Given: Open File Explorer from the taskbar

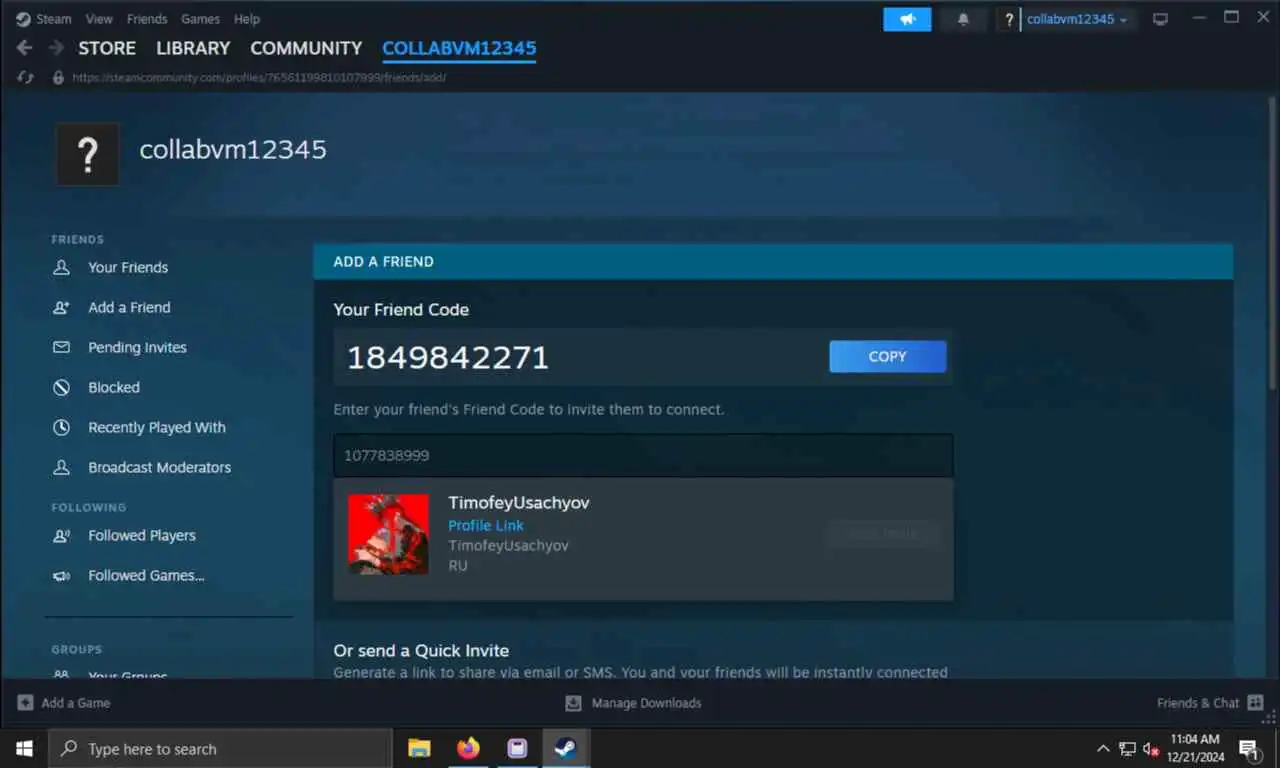Looking at the screenshot, I should [x=419, y=748].
